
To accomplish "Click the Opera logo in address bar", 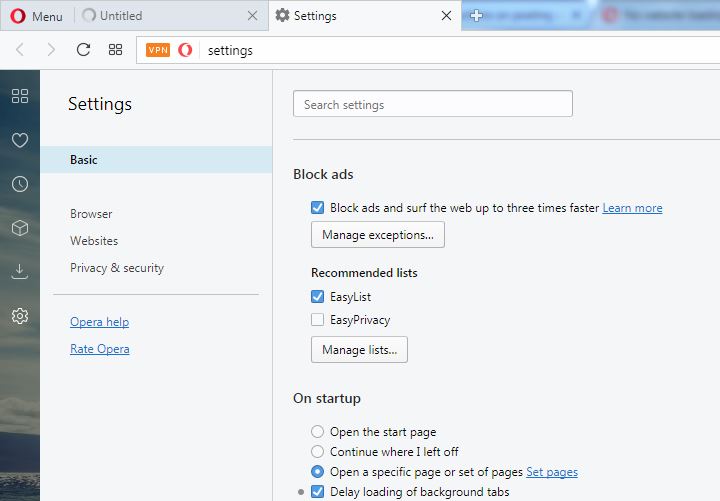I will pyautogui.click(x=185, y=50).
